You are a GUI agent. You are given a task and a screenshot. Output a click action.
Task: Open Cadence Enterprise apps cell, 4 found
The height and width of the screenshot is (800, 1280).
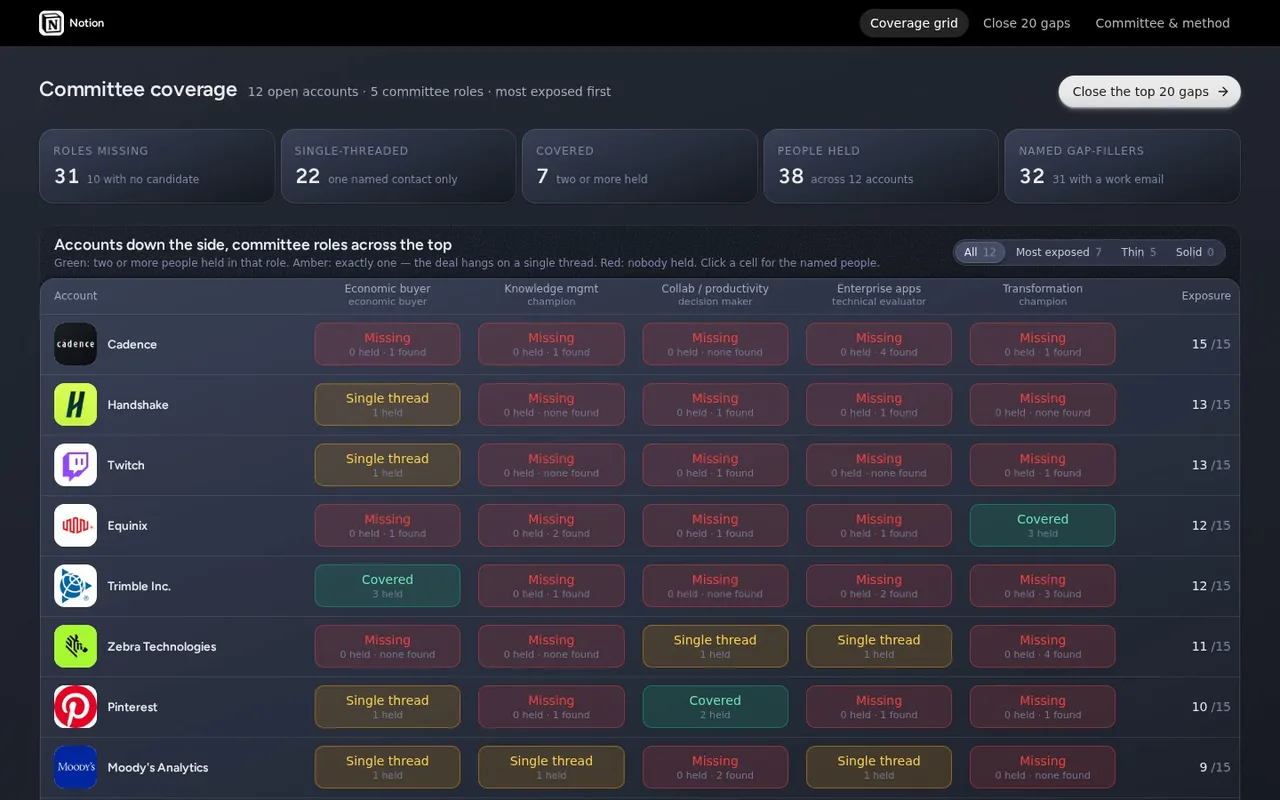pos(879,344)
